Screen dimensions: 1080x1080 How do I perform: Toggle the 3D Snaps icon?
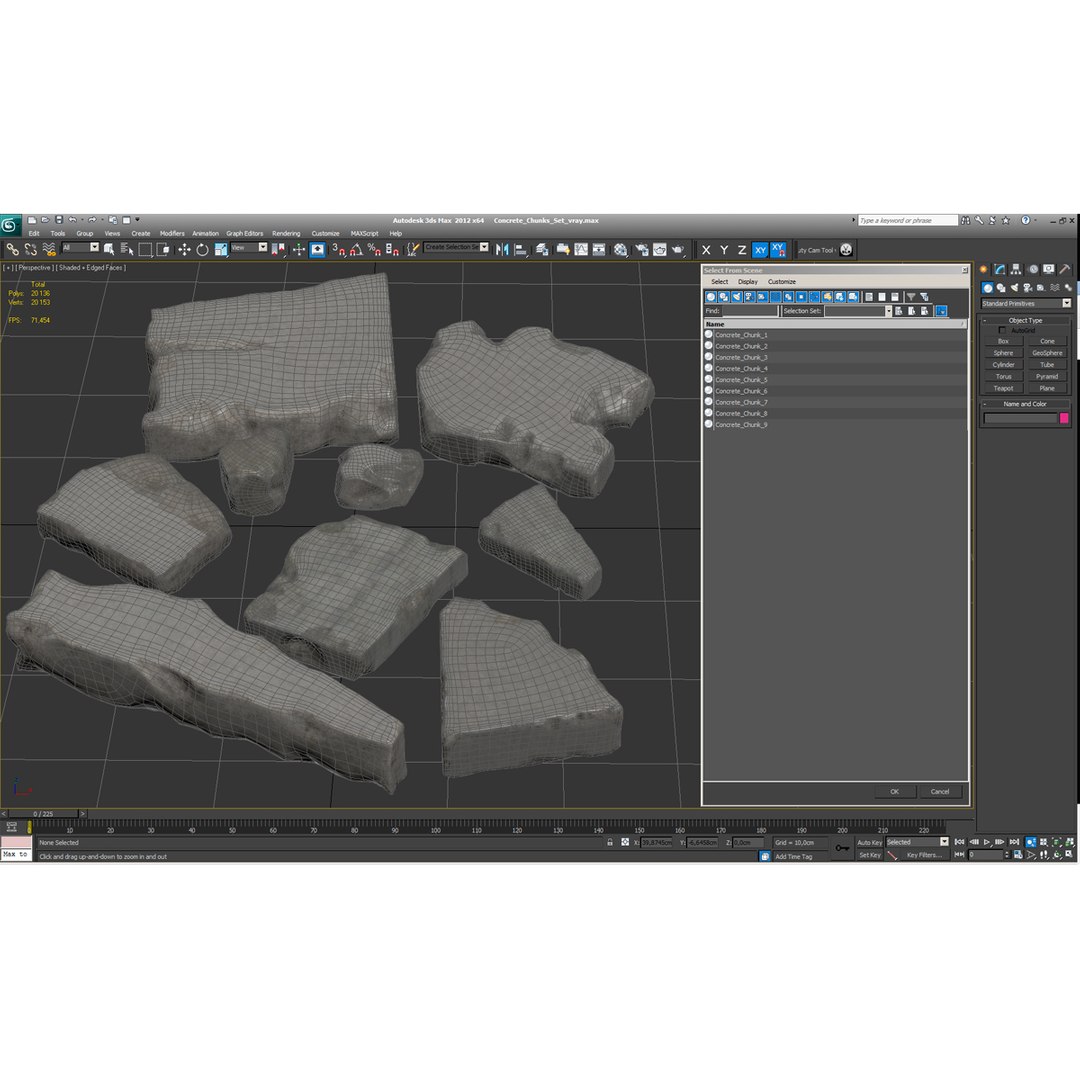[338, 250]
